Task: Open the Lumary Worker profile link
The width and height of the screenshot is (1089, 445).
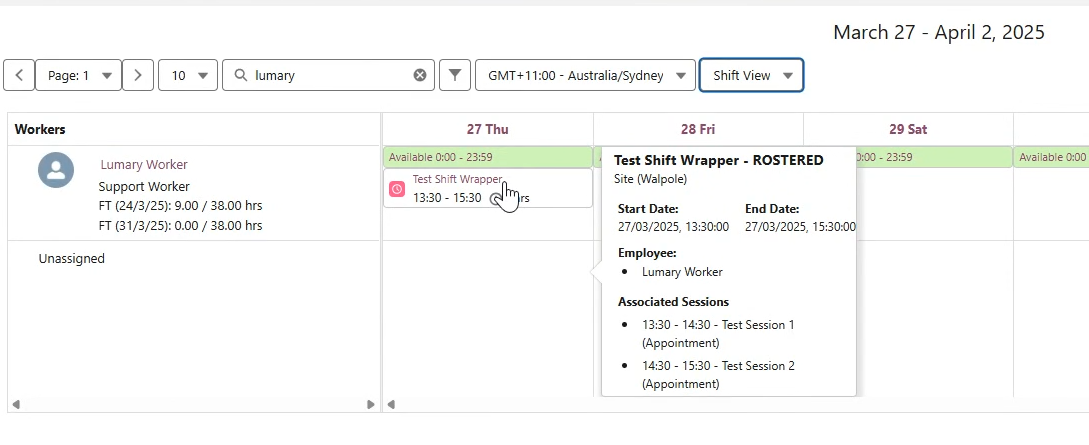Action: (x=144, y=164)
